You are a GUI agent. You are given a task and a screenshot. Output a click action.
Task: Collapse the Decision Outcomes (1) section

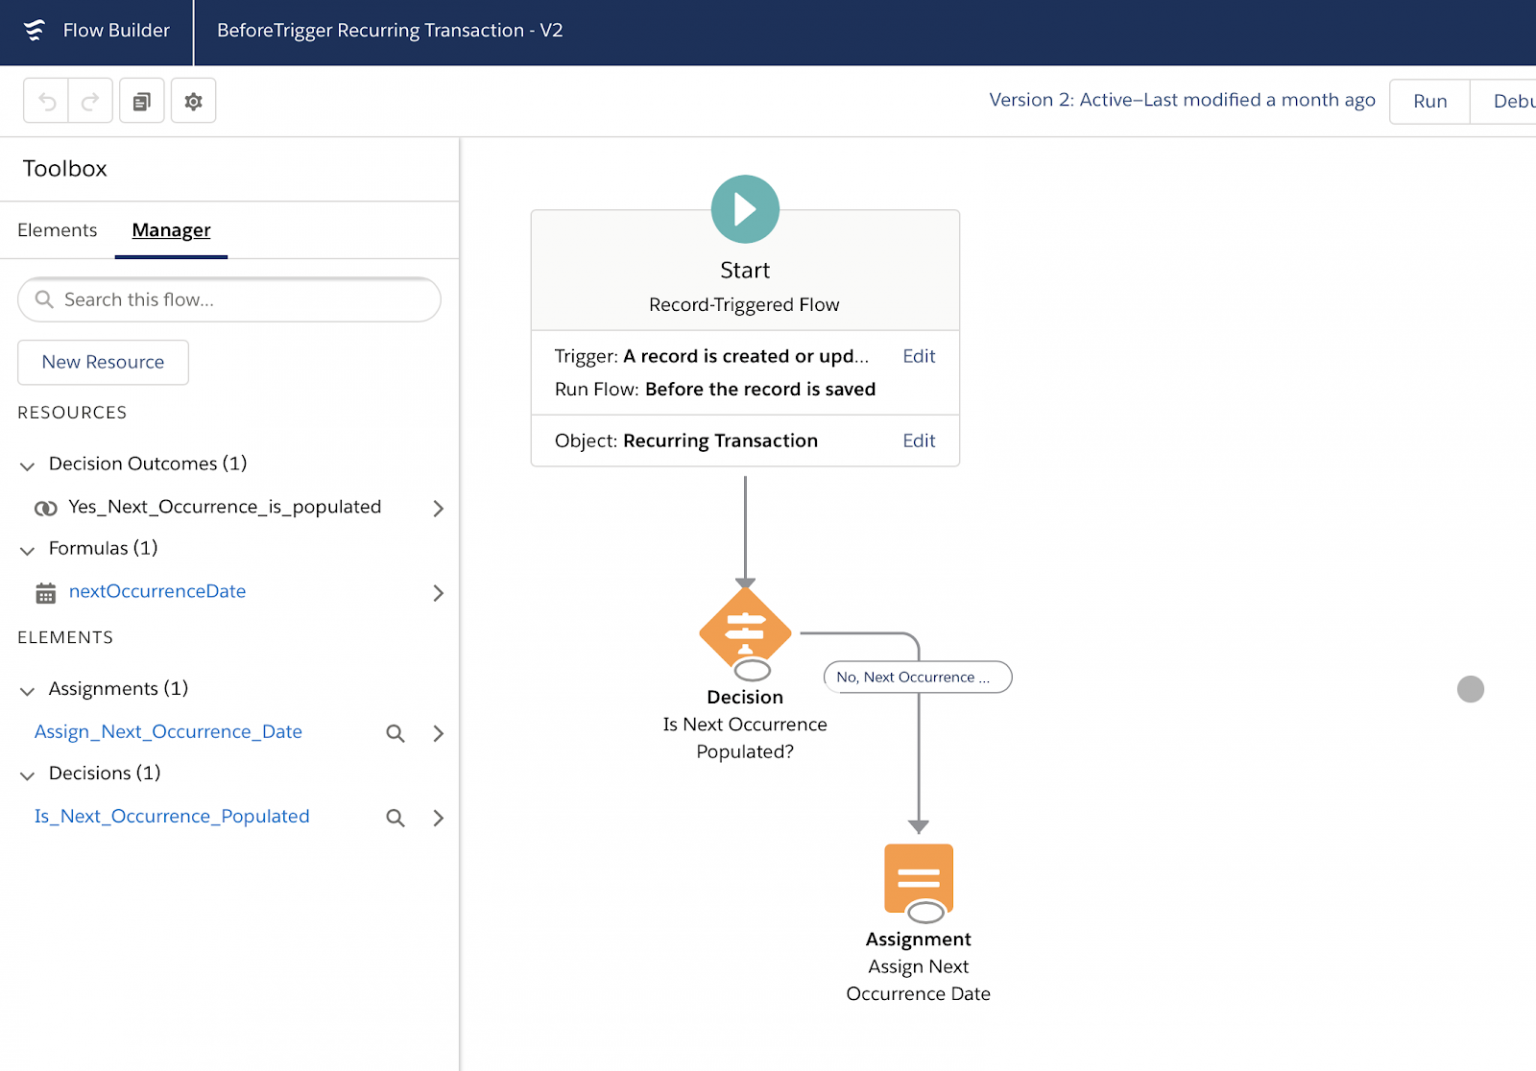[28, 466]
